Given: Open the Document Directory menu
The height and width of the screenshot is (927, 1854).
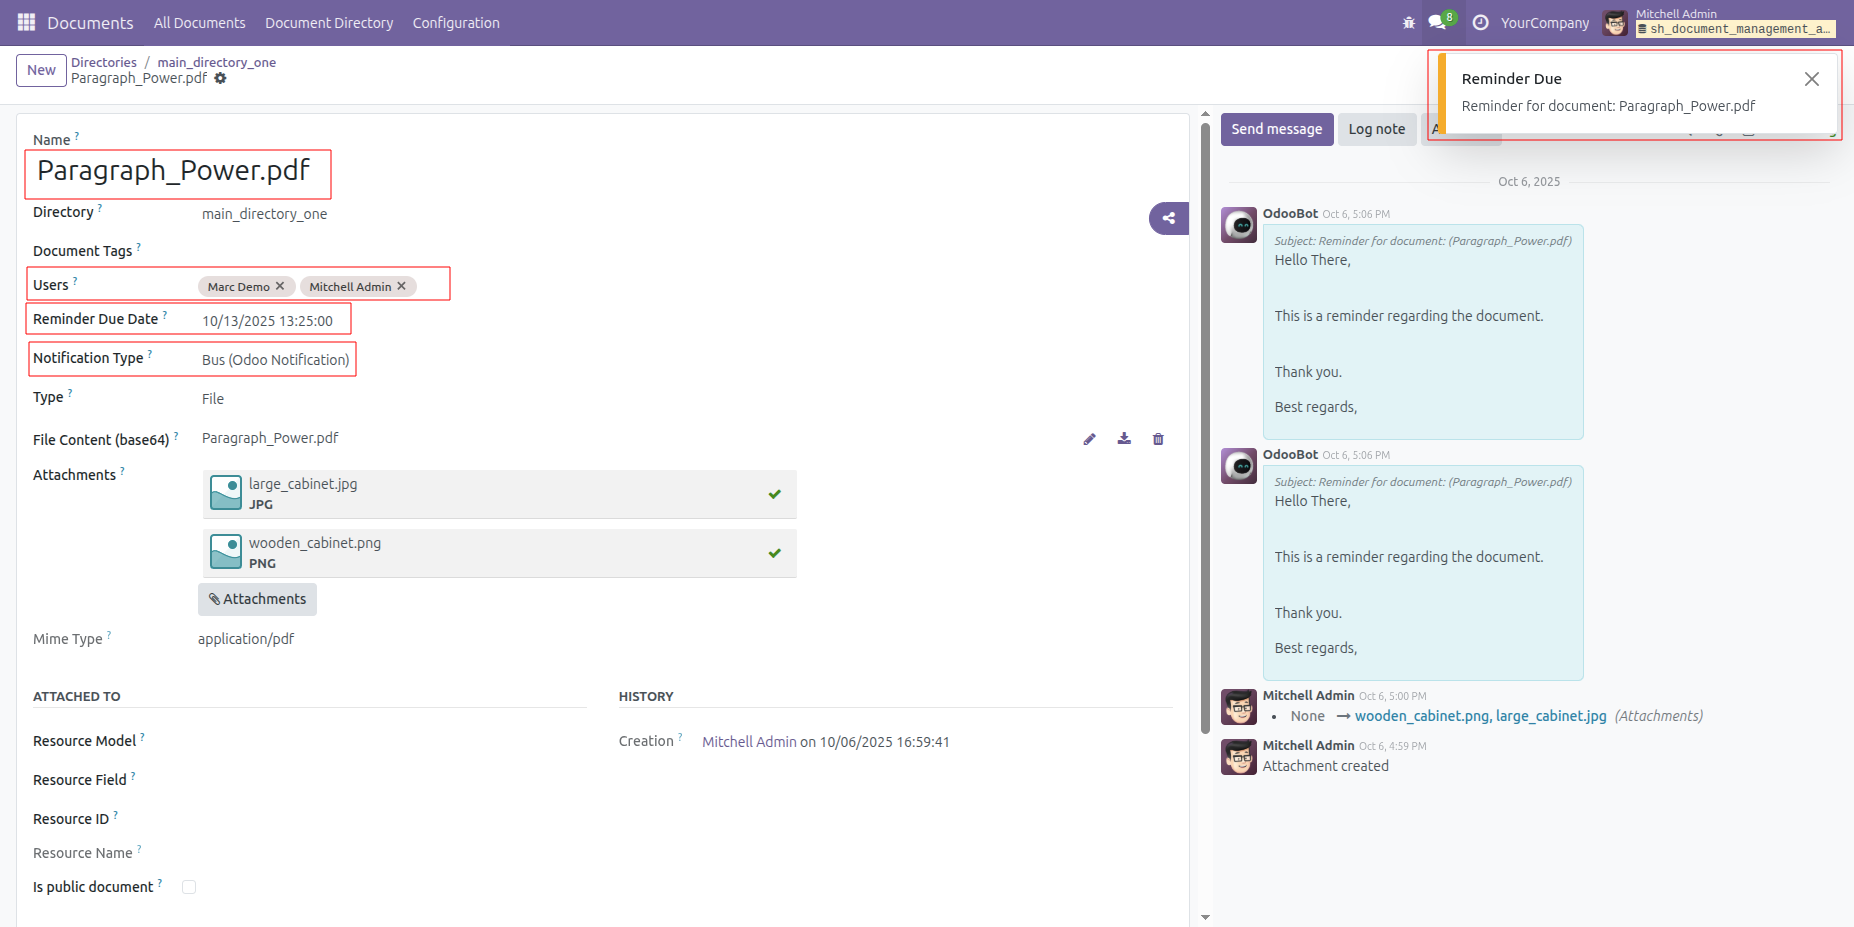Looking at the screenshot, I should coord(329,23).
